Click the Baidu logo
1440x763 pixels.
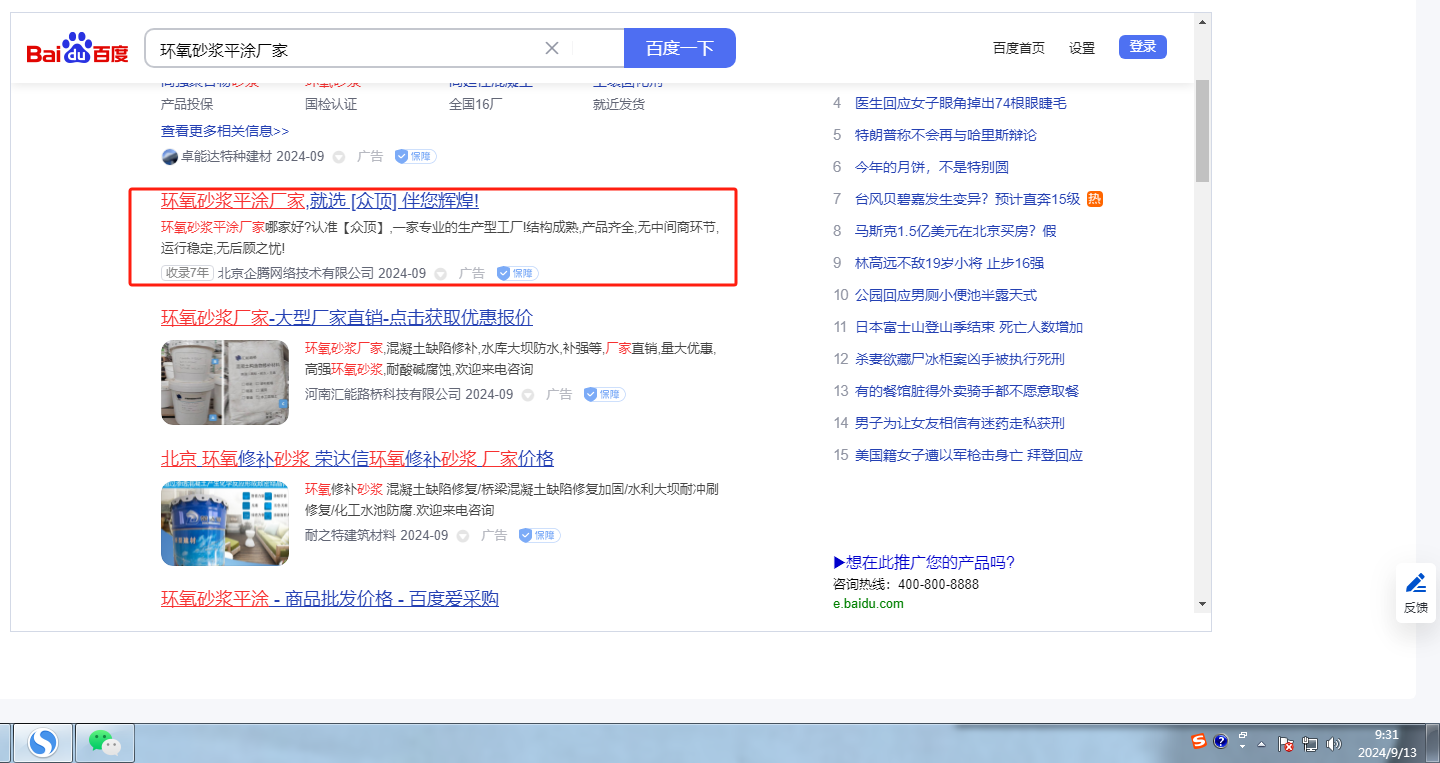pyautogui.click(x=77, y=49)
